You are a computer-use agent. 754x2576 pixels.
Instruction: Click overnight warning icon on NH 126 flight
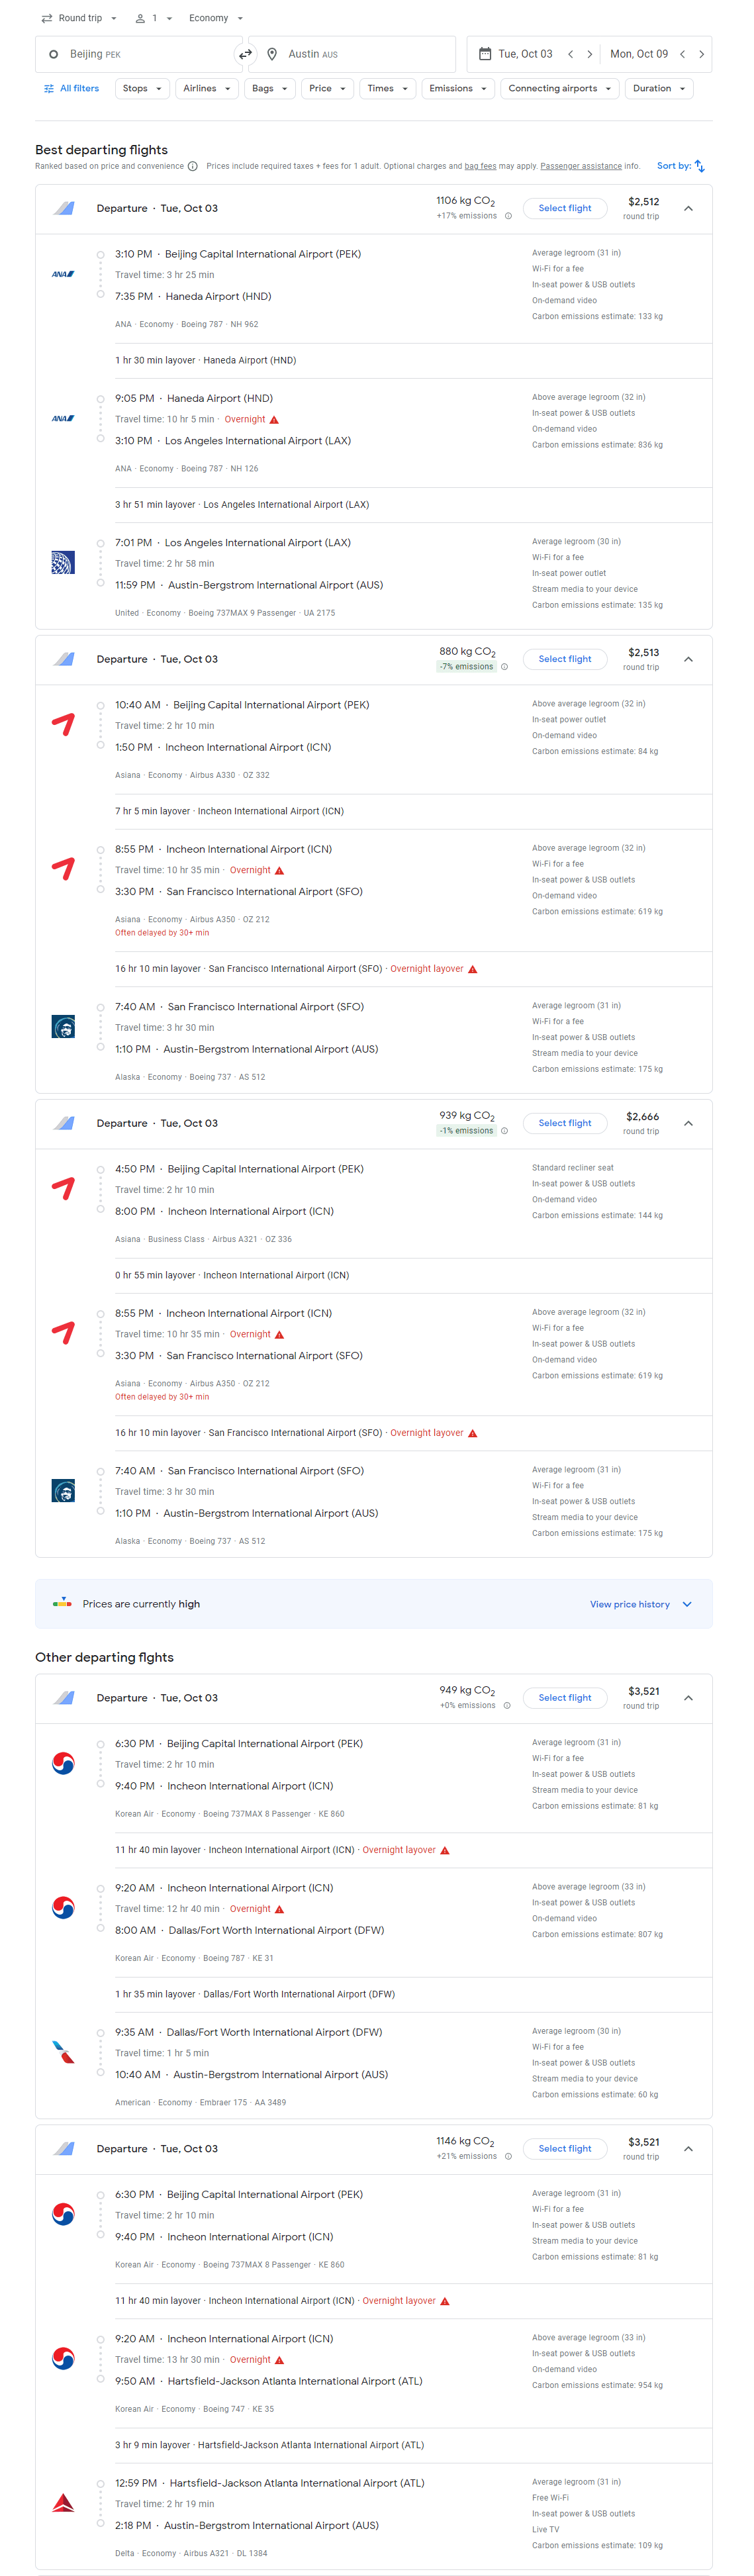coord(274,420)
